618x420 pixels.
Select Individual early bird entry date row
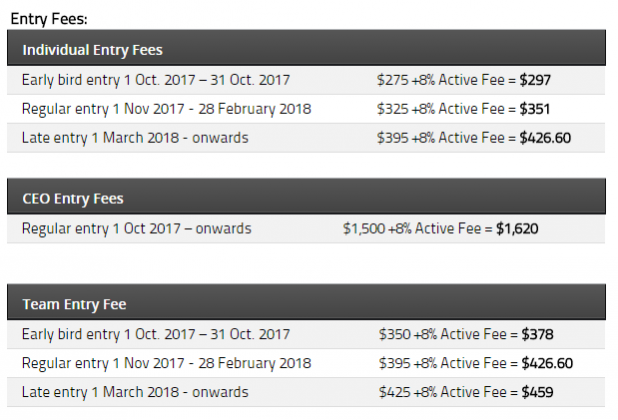tap(306, 80)
